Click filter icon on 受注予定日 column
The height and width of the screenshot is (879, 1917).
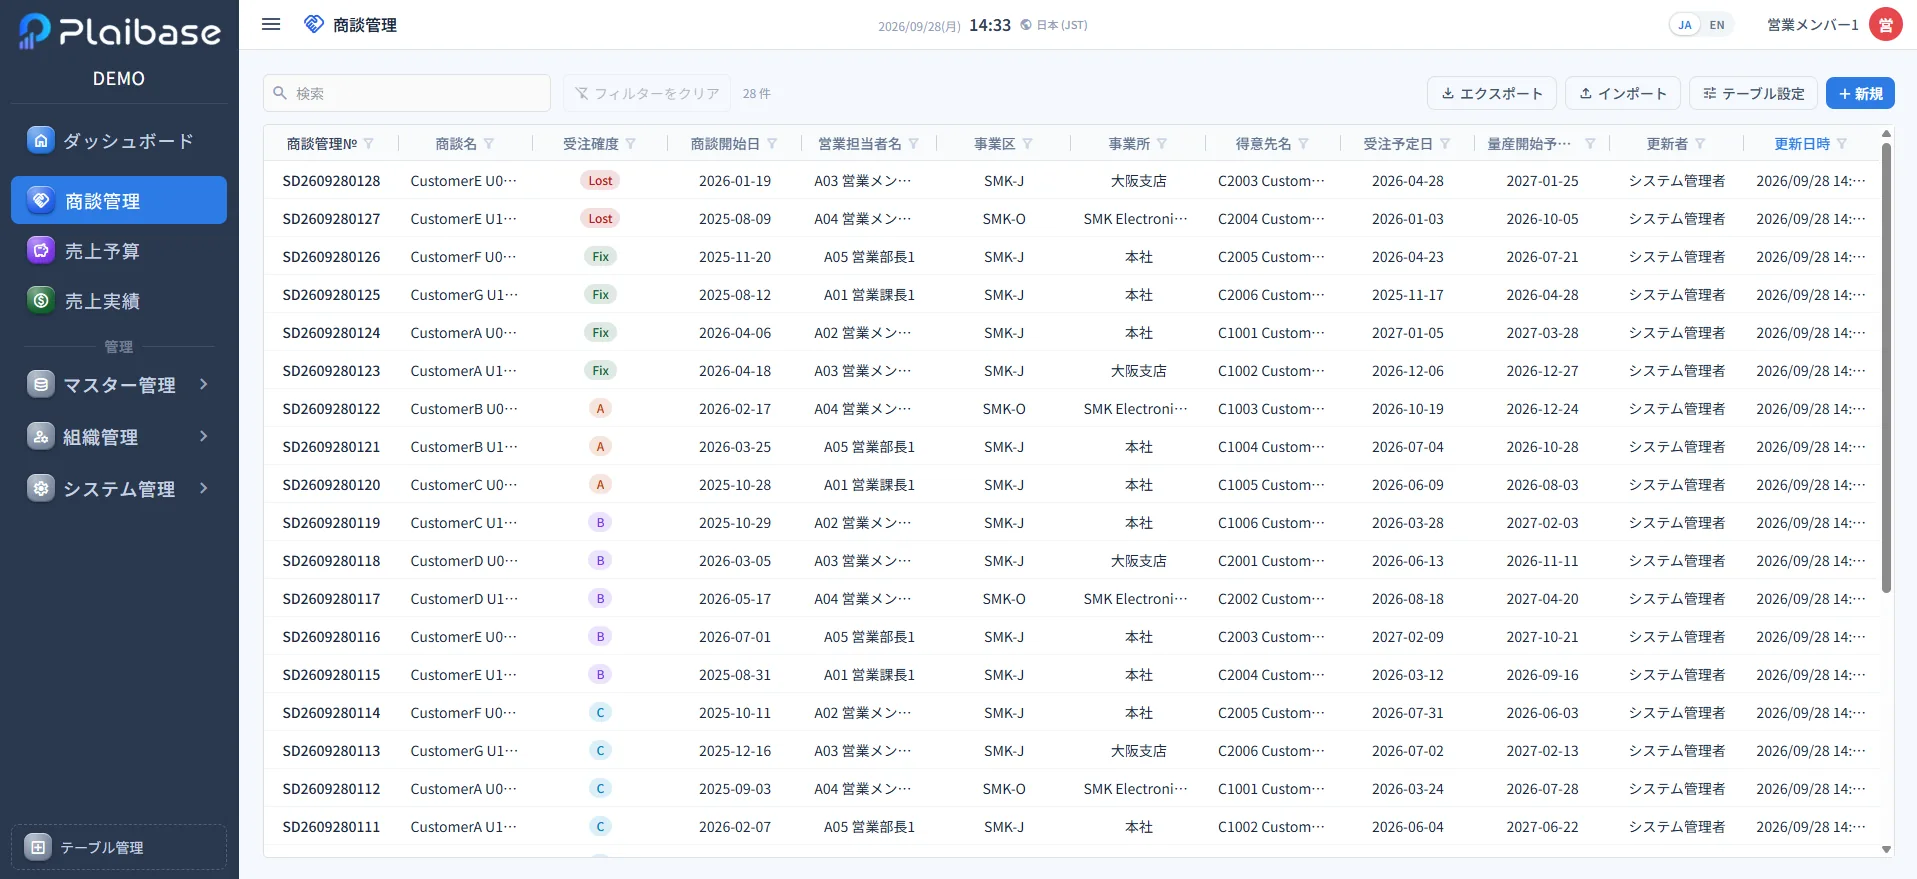[1445, 144]
